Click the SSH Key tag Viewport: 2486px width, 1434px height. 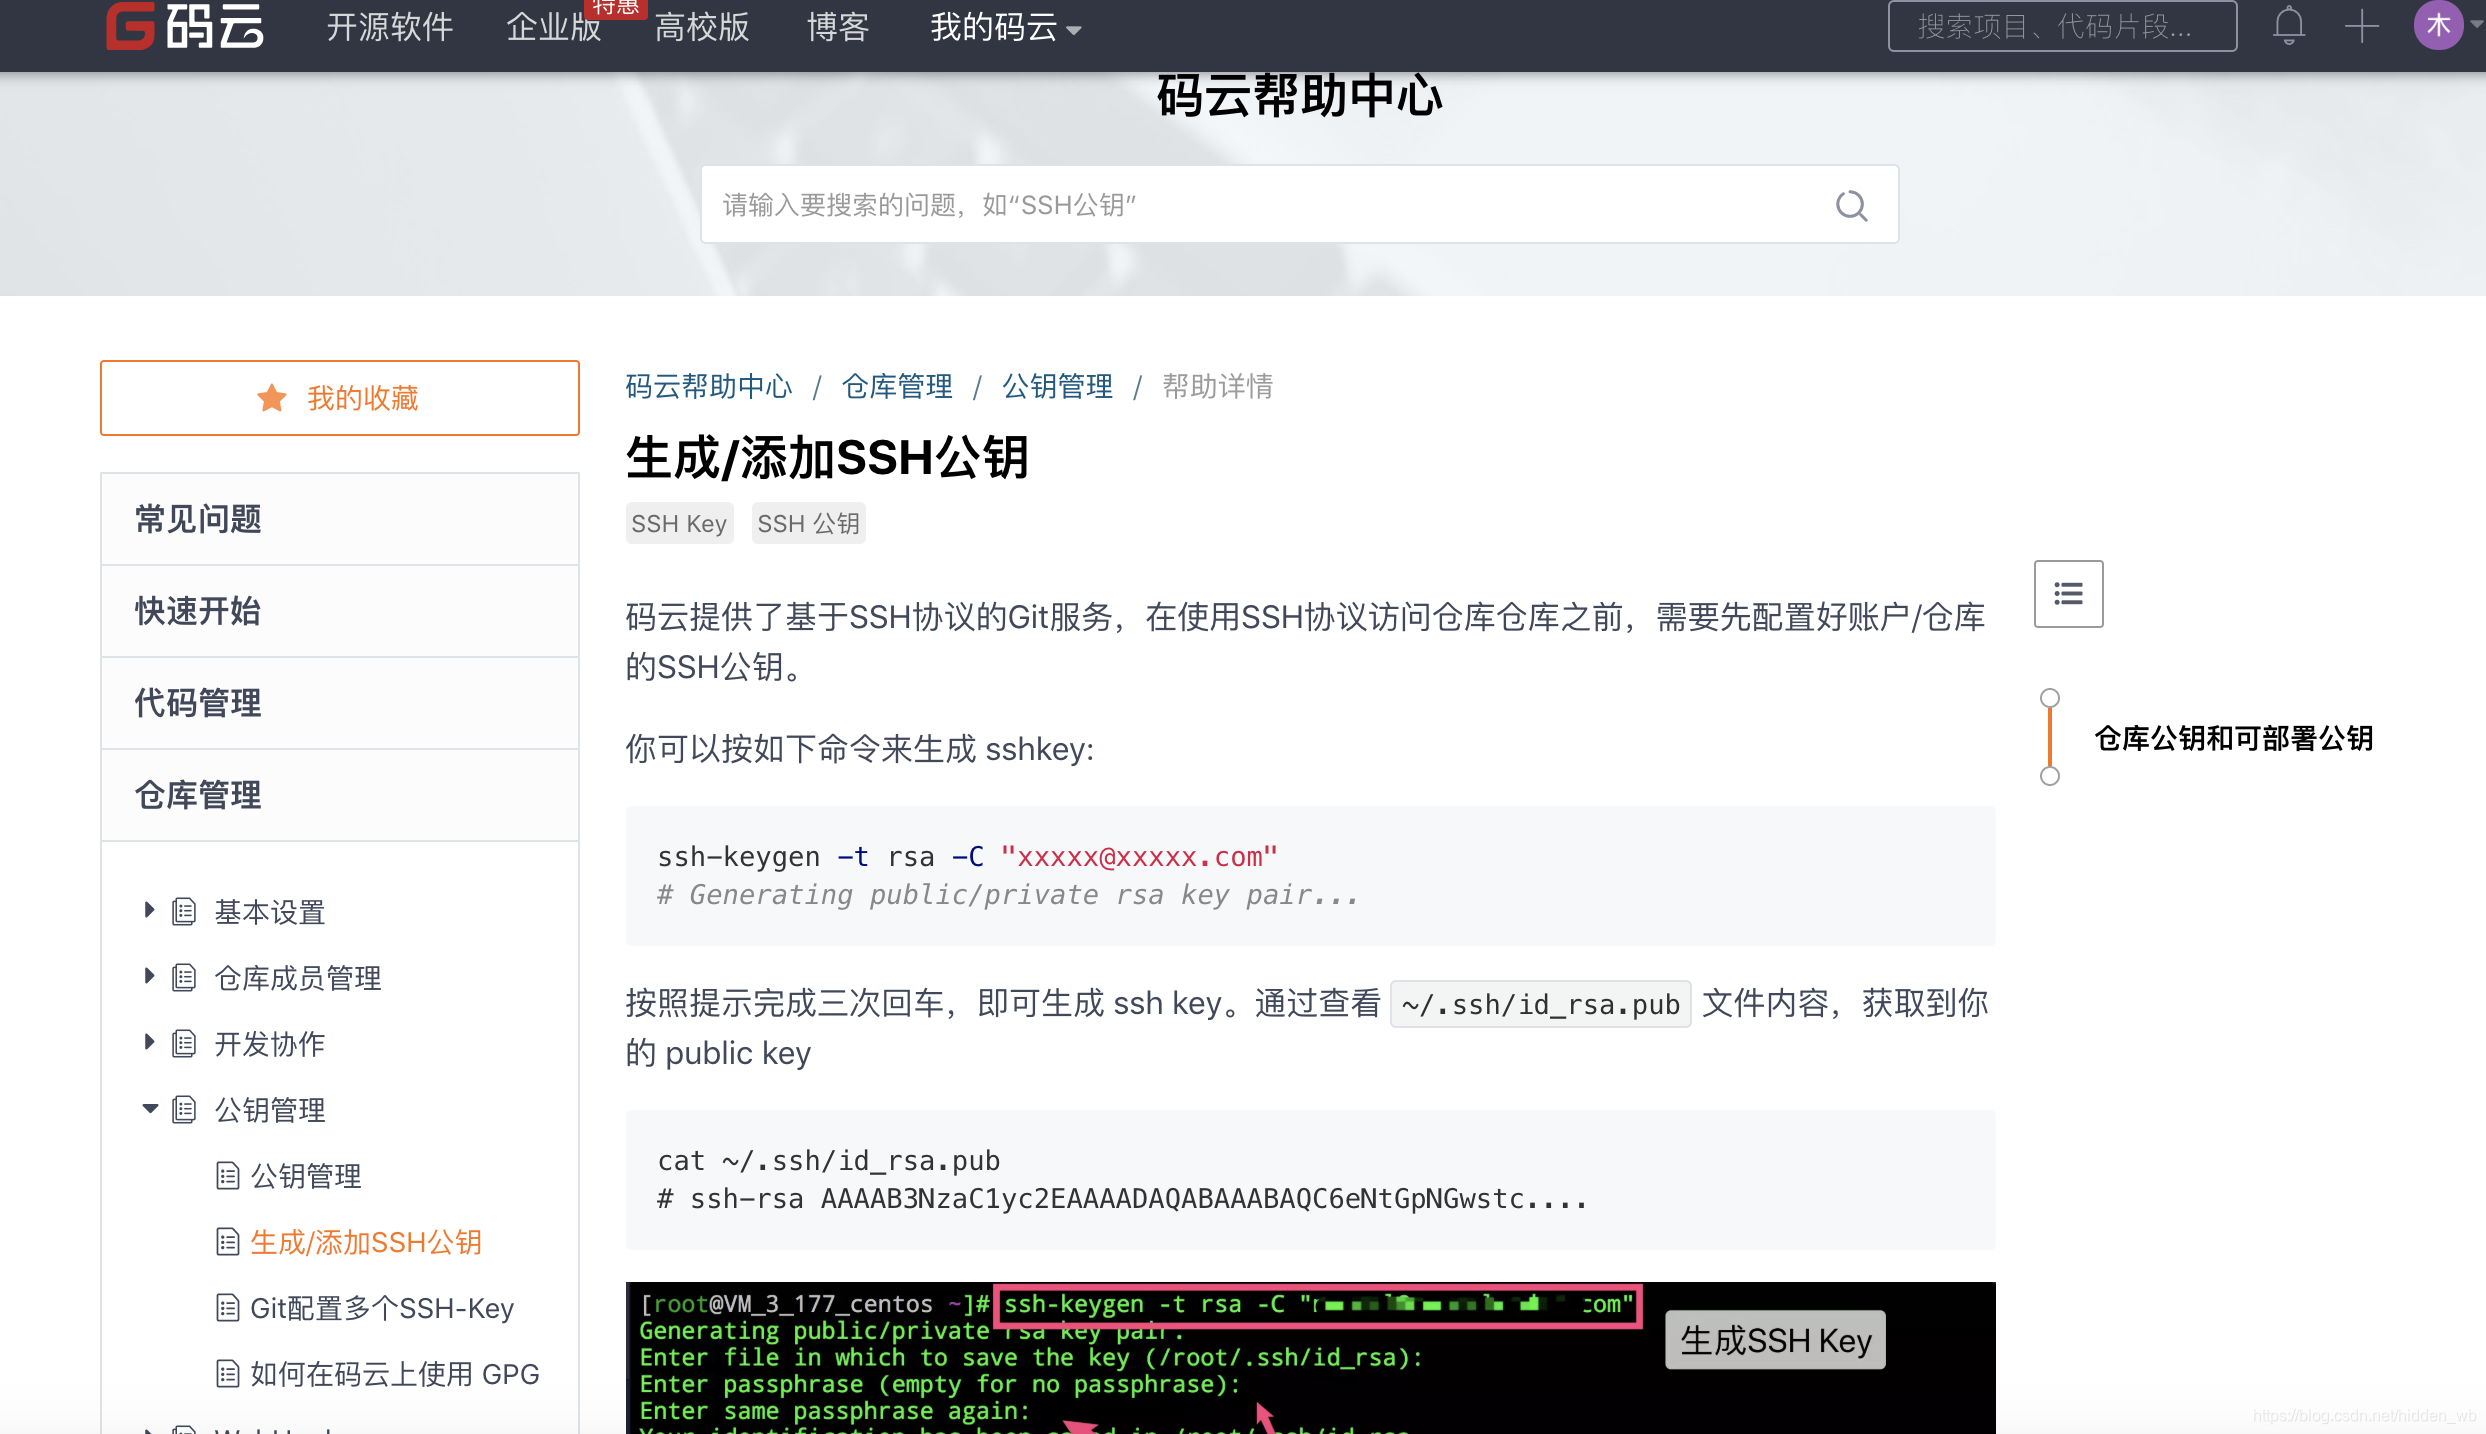point(679,523)
